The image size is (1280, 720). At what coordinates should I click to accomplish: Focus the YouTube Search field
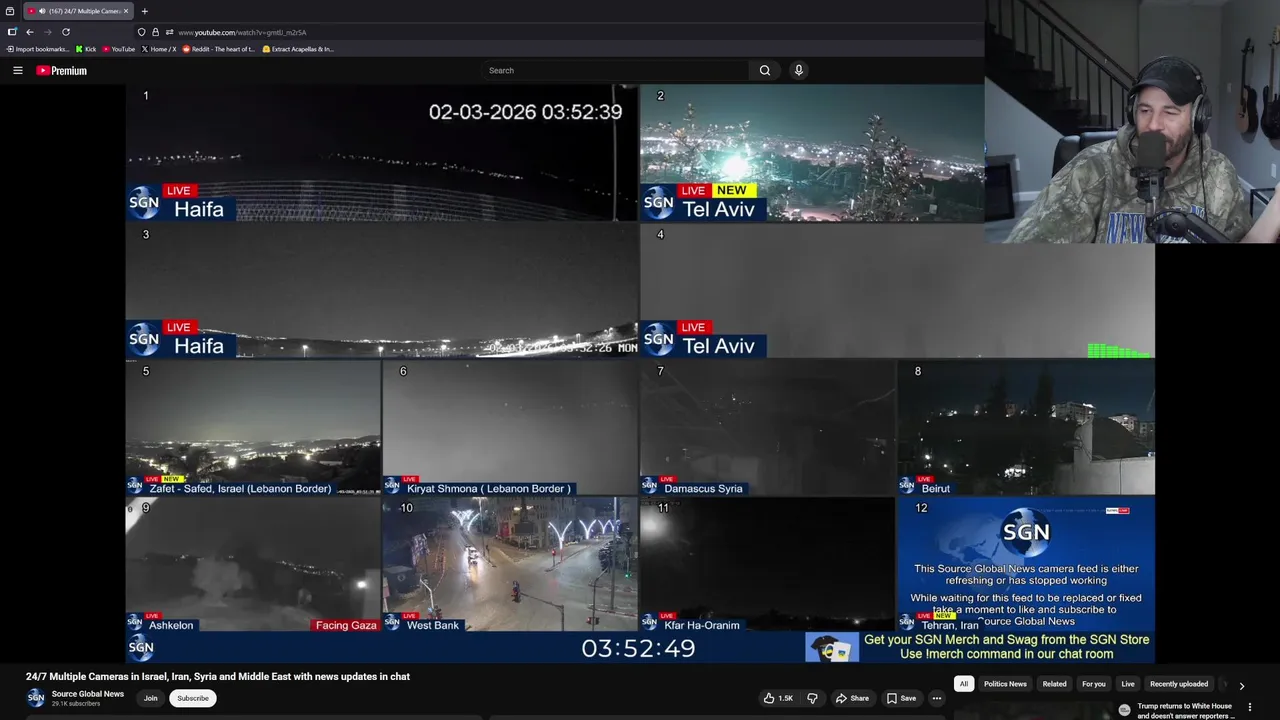coord(615,70)
